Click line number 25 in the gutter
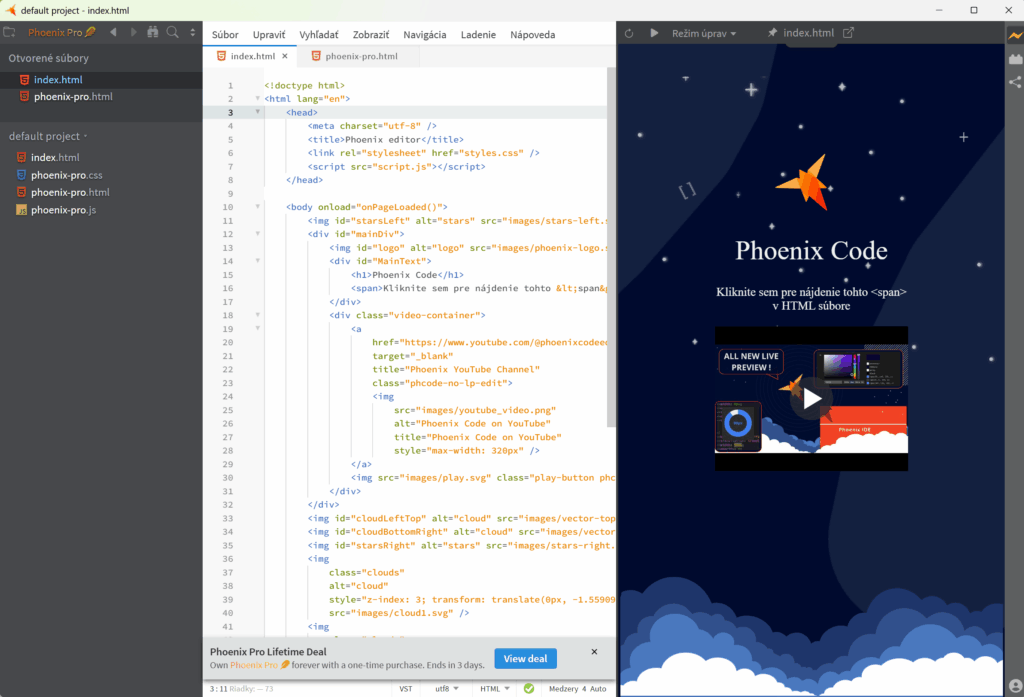Viewport: 1024px width, 697px height. pos(227,410)
